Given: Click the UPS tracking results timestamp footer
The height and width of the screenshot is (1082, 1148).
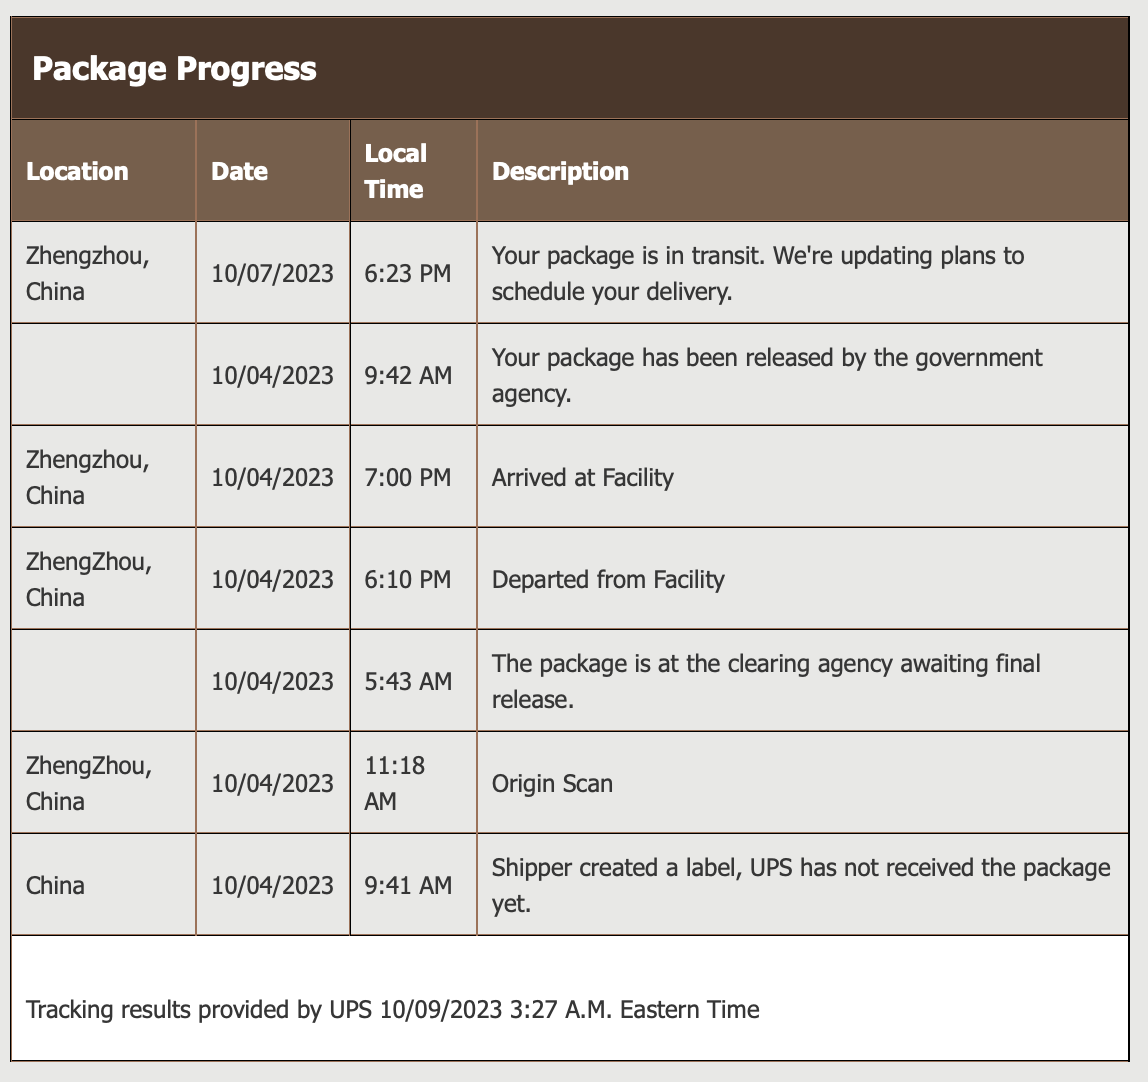Looking at the screenshot, I should pyautogui.click(x=392, y=1009).
